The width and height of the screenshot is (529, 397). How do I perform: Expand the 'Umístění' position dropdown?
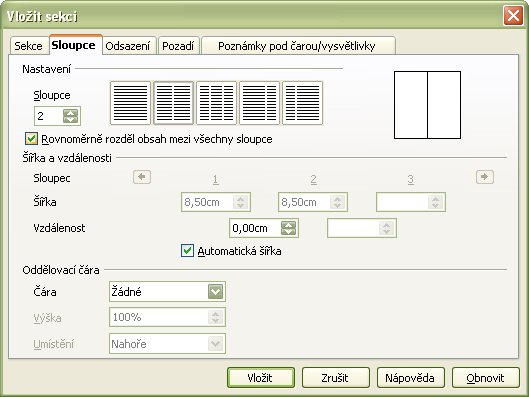click(x=216, y=344)
